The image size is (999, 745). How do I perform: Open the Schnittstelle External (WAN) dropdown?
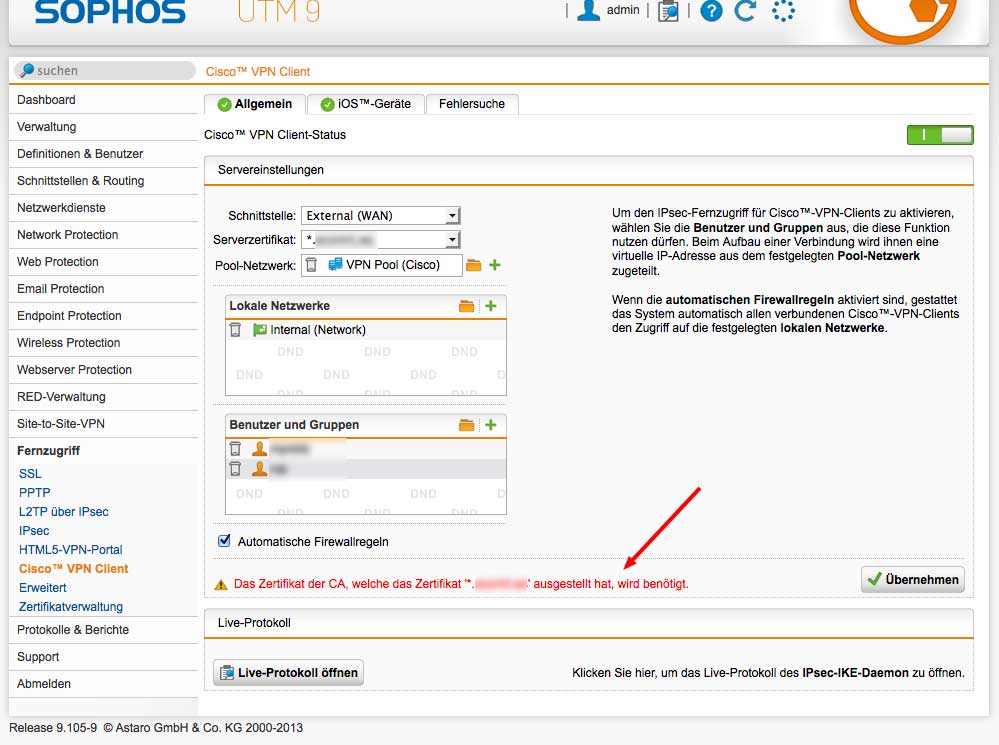(381, 215)
